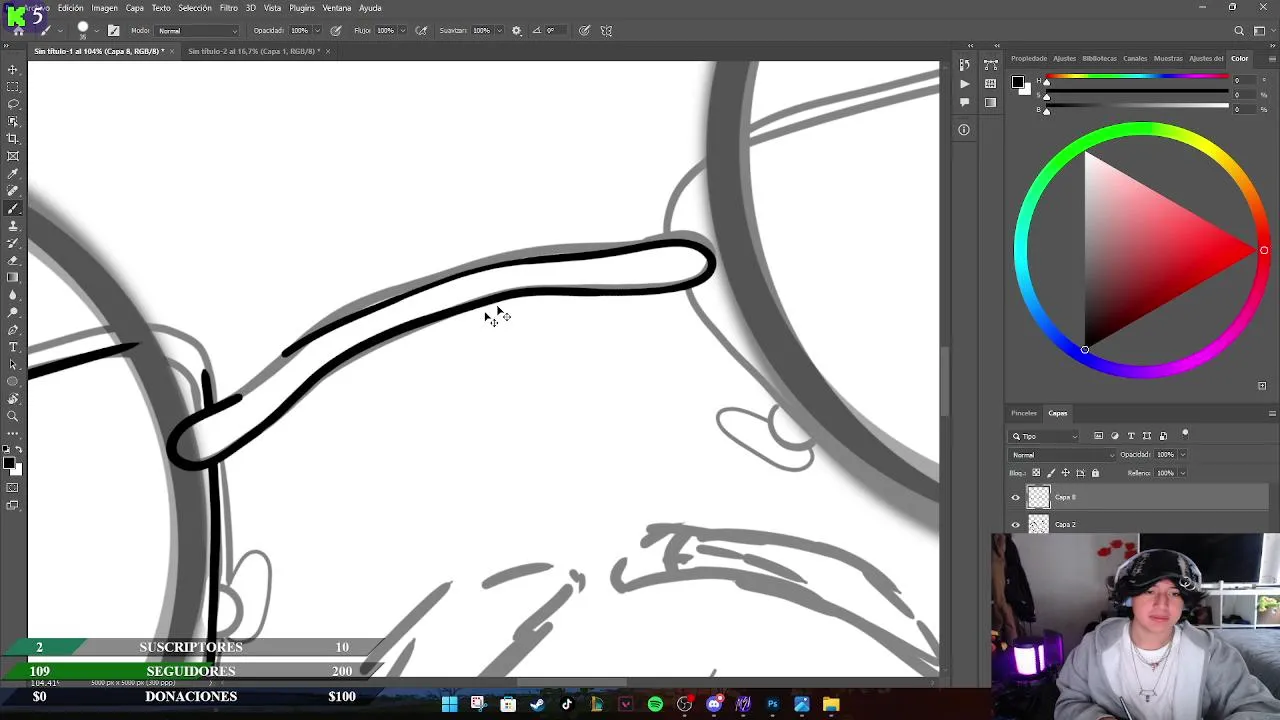This screenshot has width=1280, height=720.
Task: Hide the Capa 8 layer
Action: point(1016,497)
